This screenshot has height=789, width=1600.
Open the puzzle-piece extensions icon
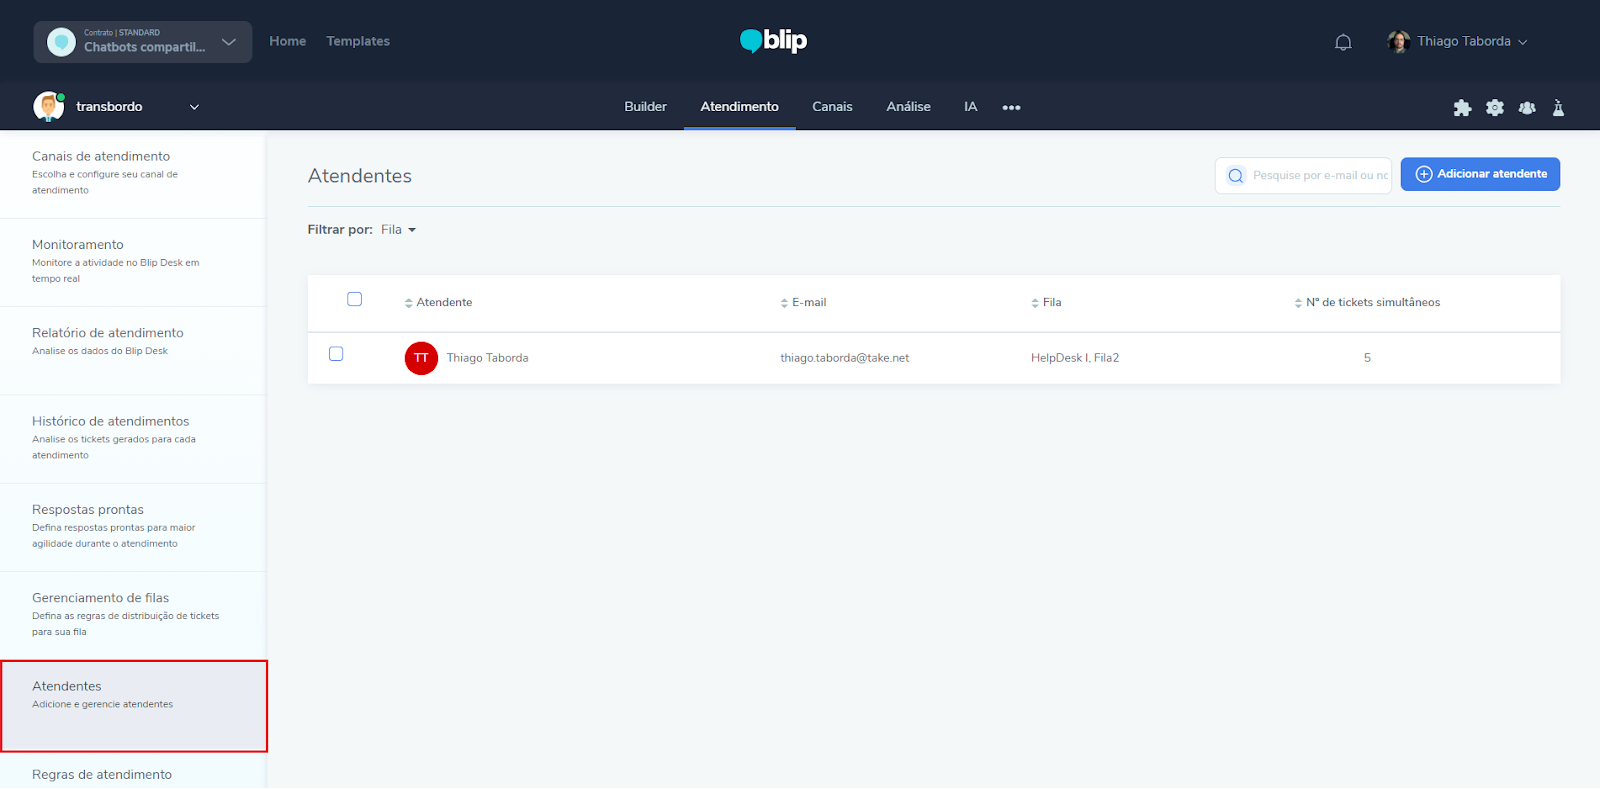[1462, 108]
